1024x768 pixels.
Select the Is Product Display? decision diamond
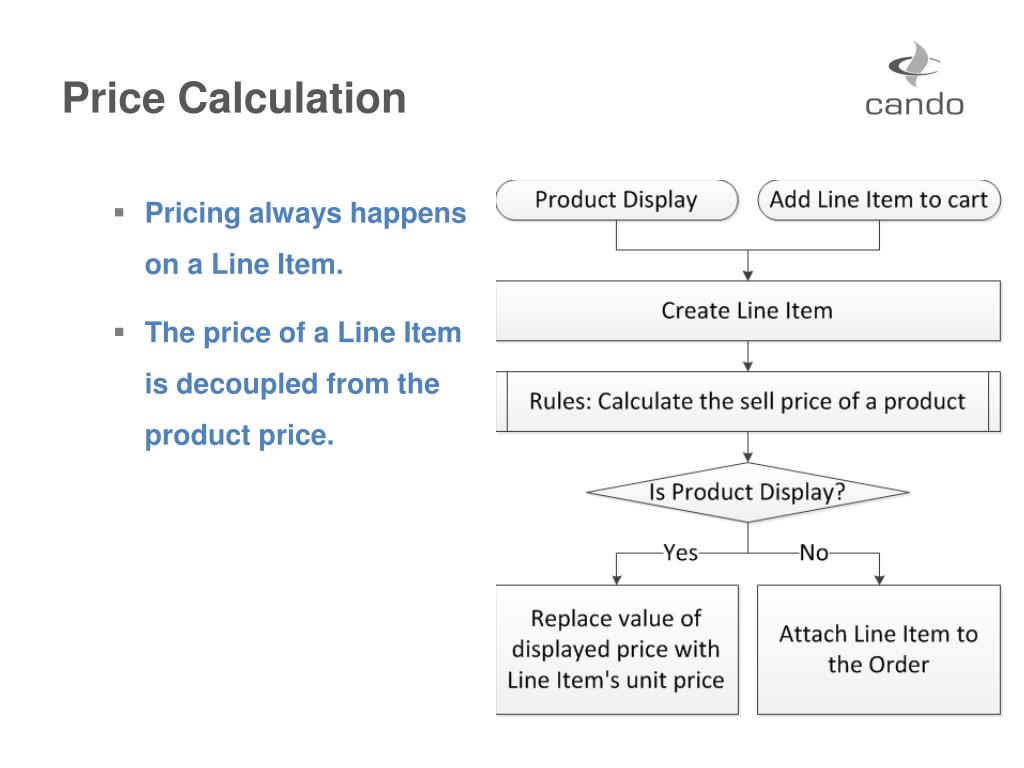[x=748, y=492]
